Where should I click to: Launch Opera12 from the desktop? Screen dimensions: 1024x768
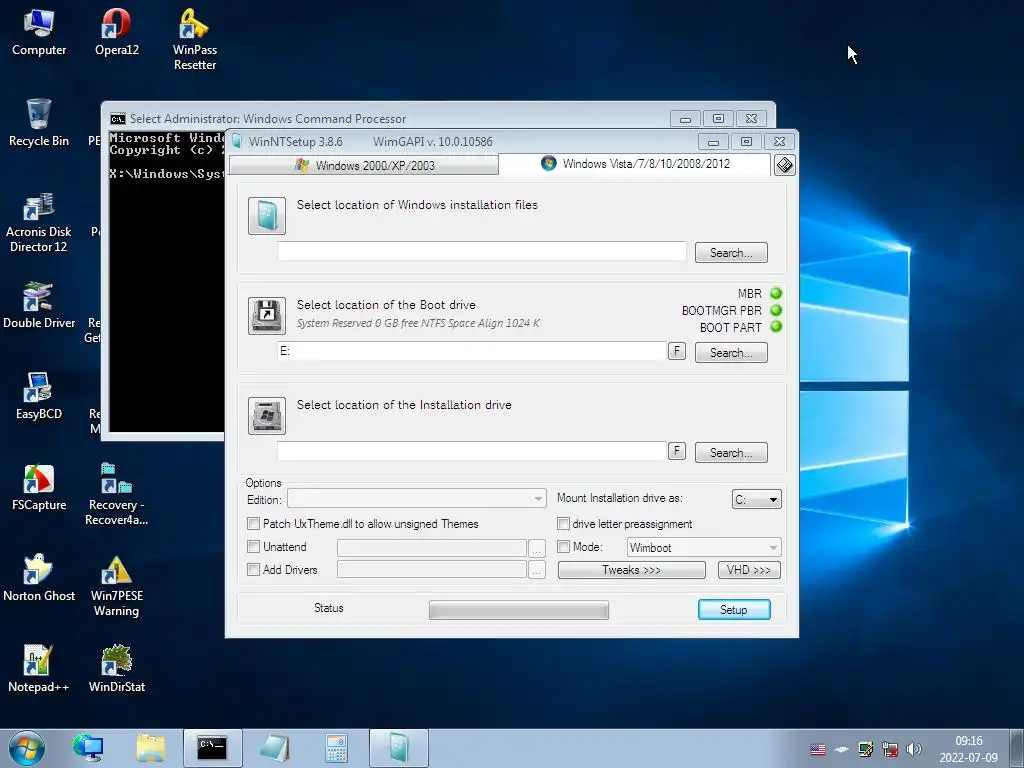coord(116,32)
